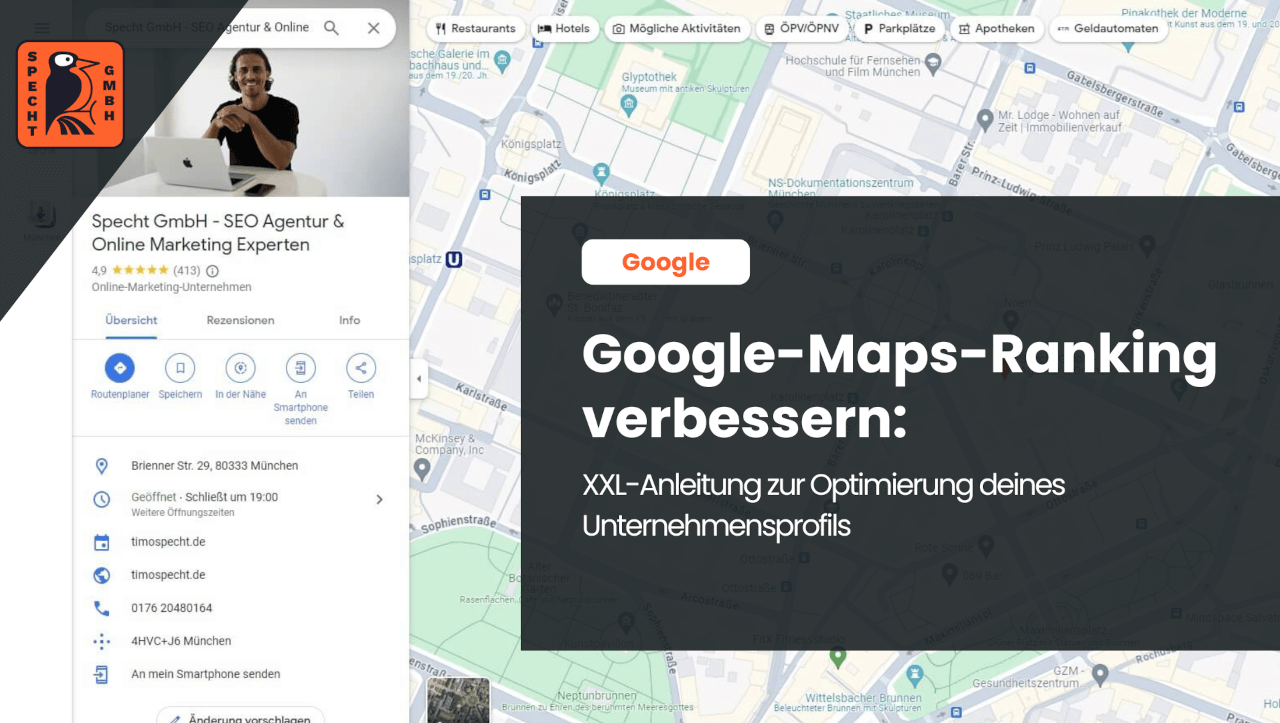This screenshot has width=1280, height=723.
Task: Select the Parkplätze chip
Action: tap(899, 29)
